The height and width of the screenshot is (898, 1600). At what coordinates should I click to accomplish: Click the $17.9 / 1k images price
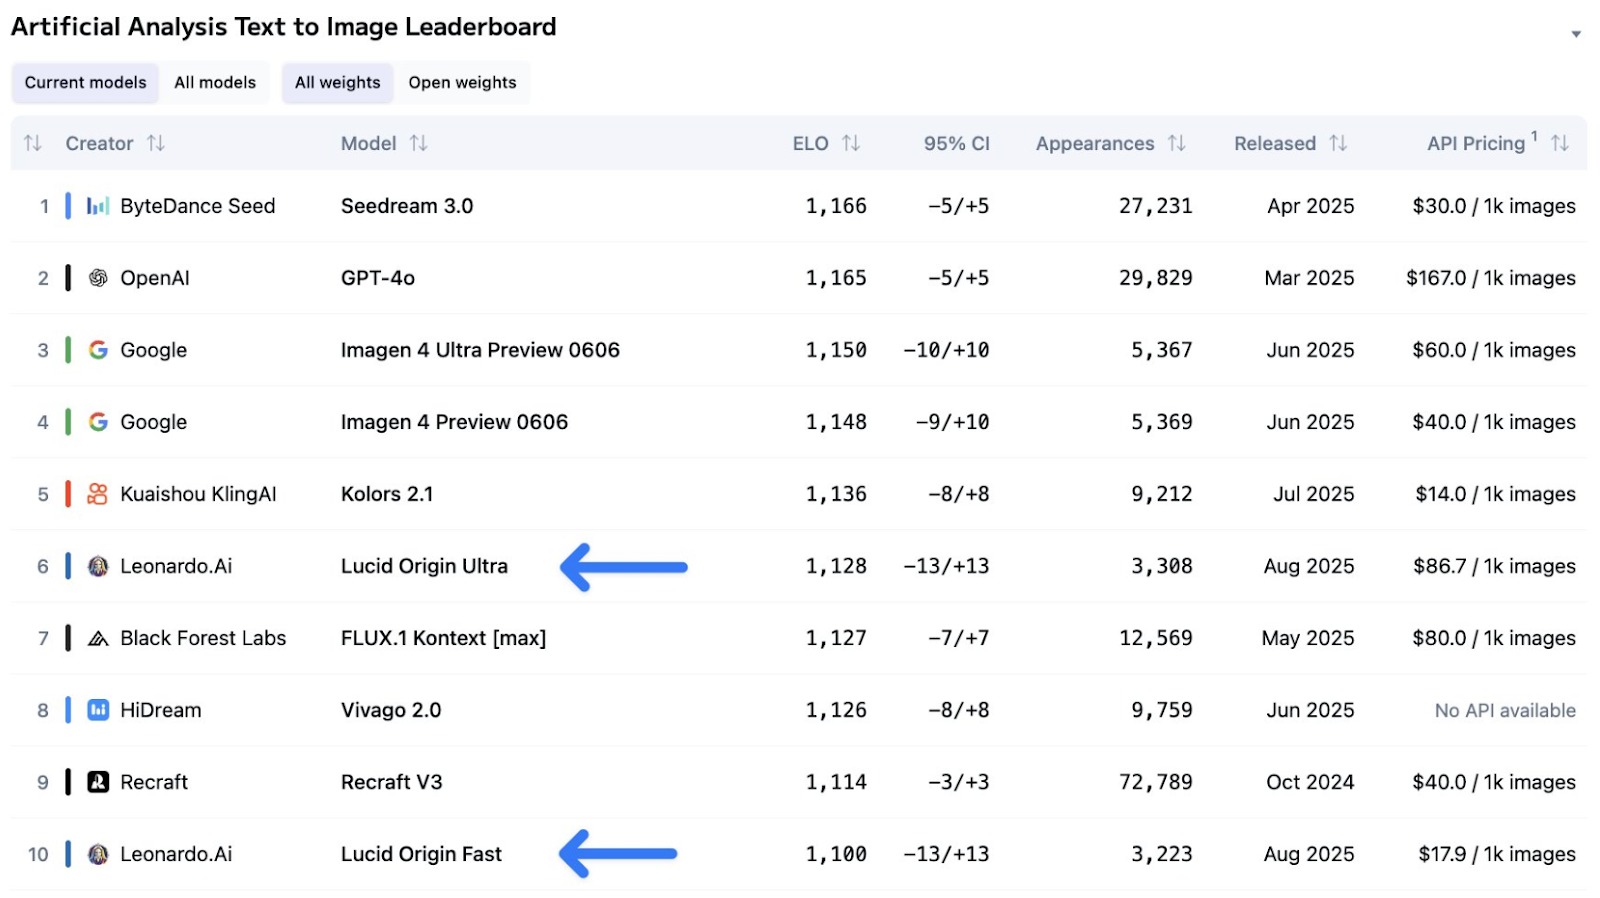point(1497,854)
